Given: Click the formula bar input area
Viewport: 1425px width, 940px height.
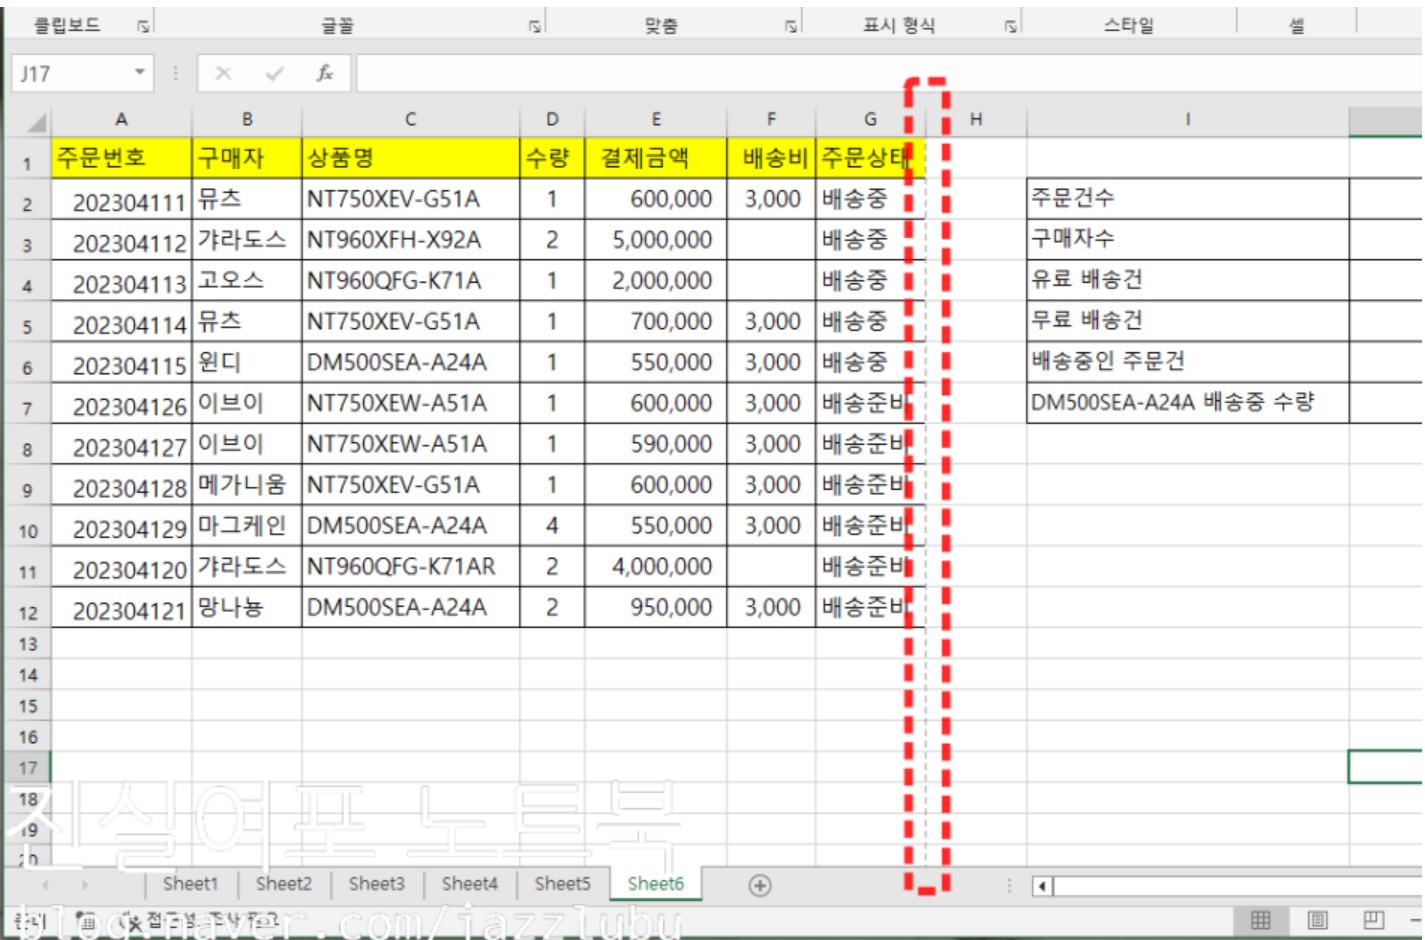Looking at the screenshot, I should click(x=889, y=73).
